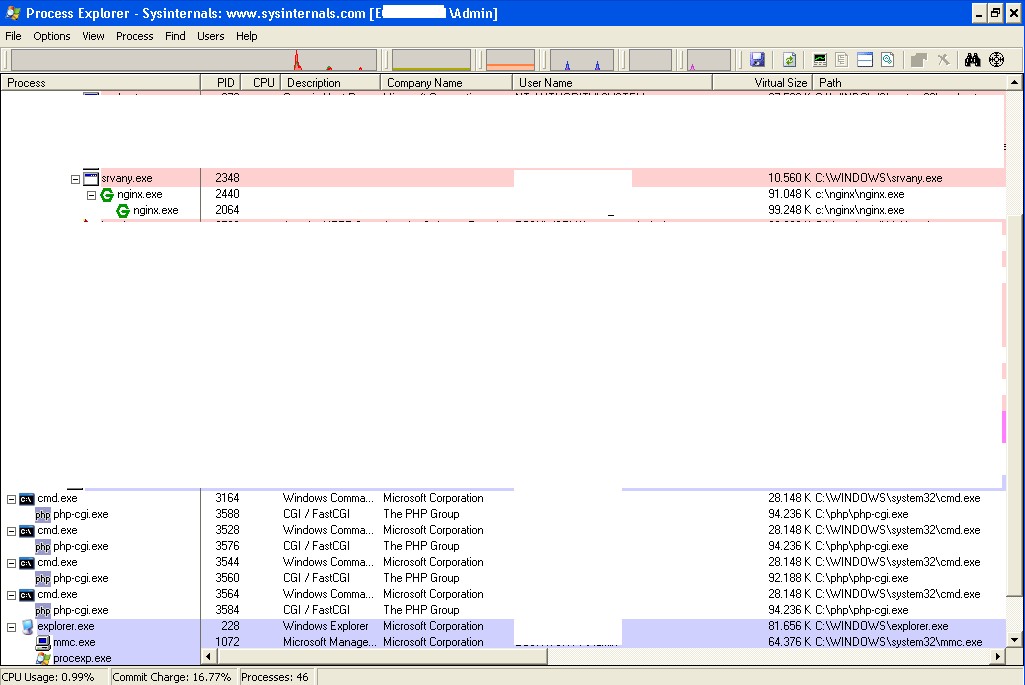Collapse the cmd.exe PID 3528 node
This screenshot has width=1025, height=685.
click(11, 531)
